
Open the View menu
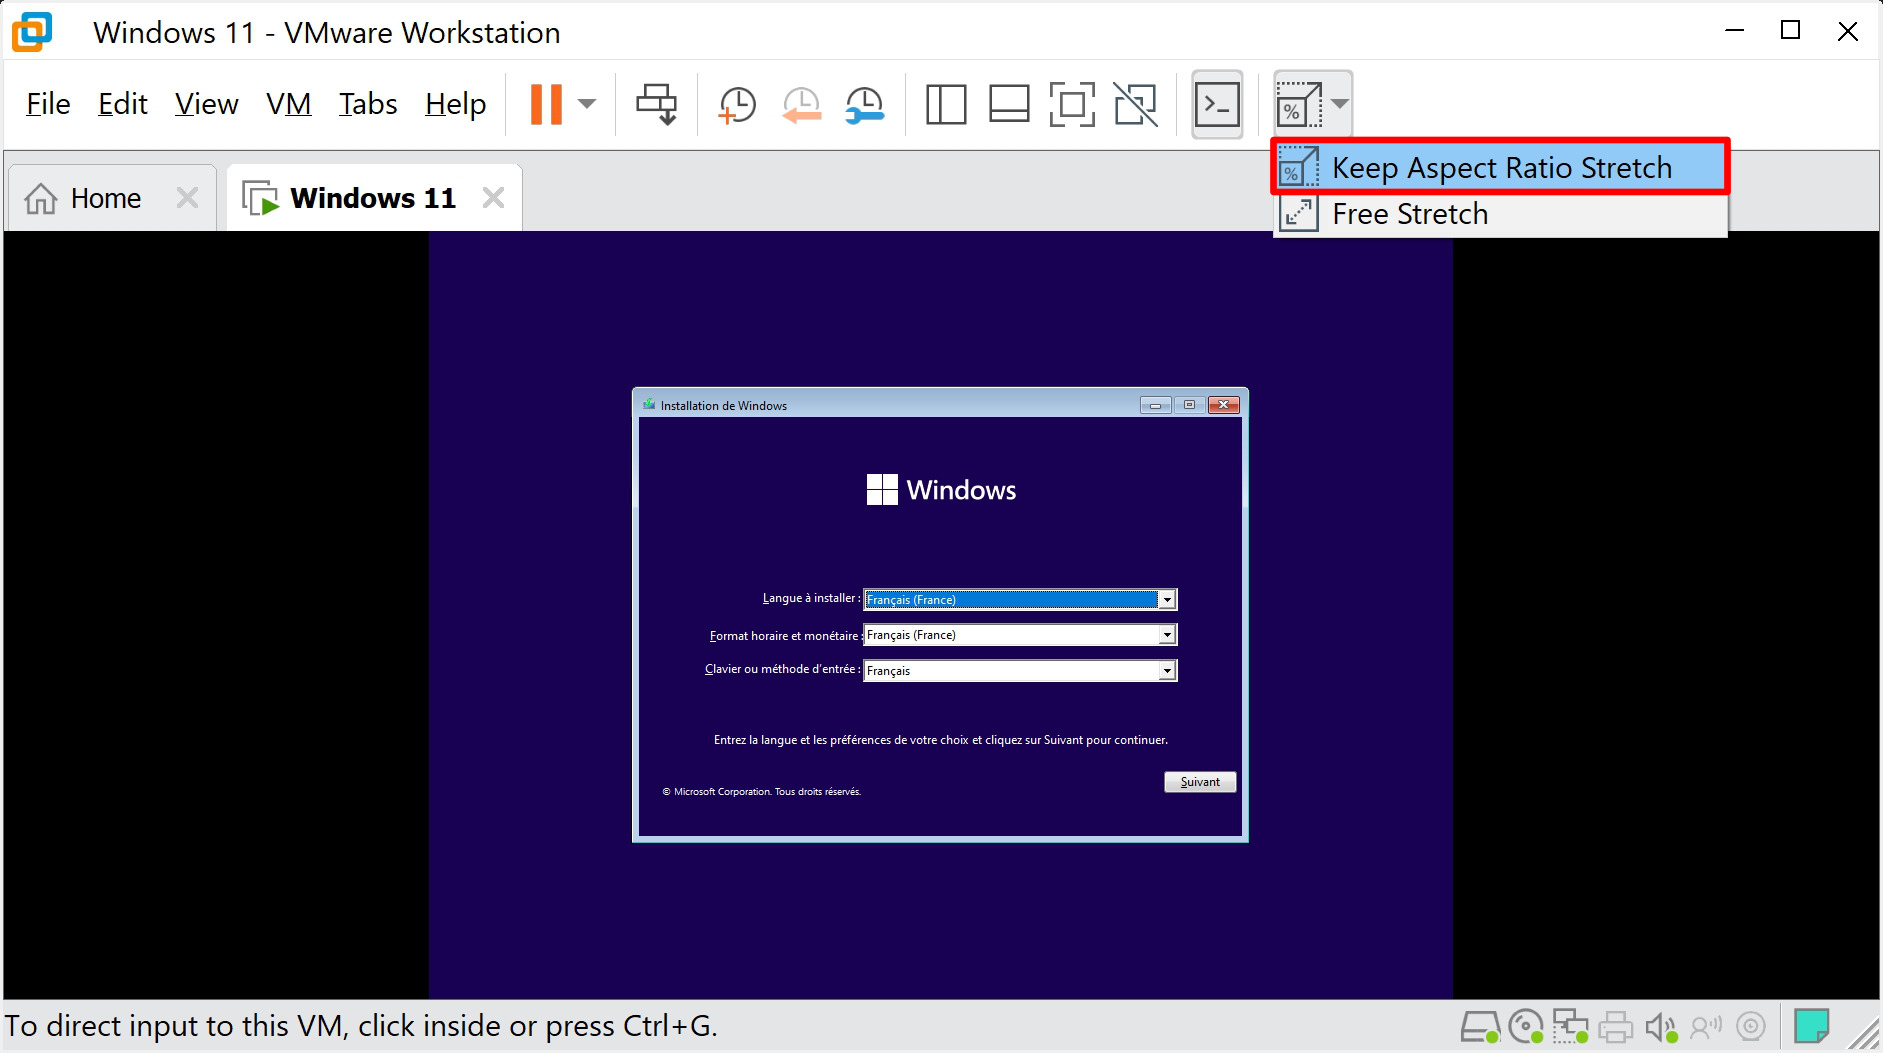(x=207, y=104)
